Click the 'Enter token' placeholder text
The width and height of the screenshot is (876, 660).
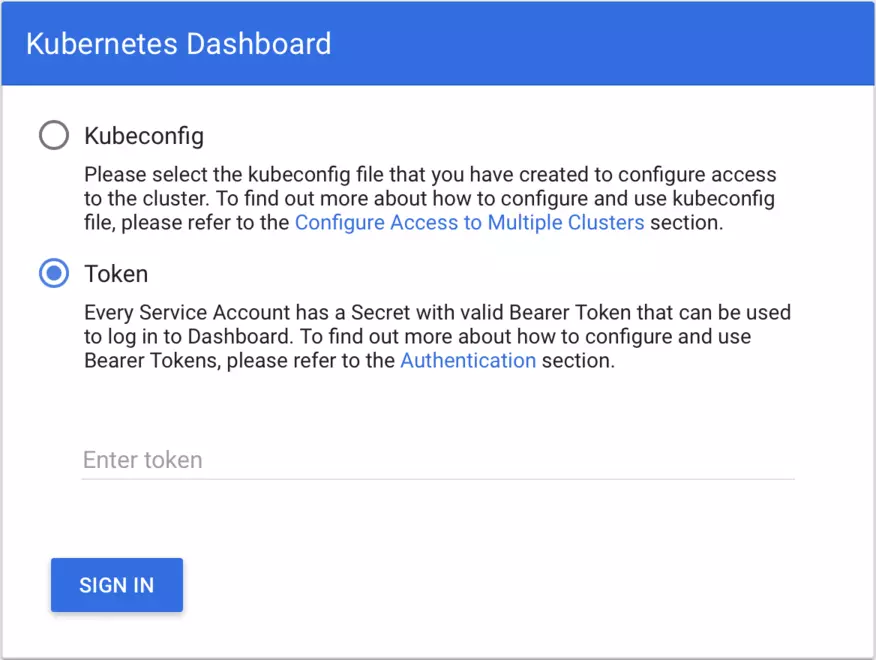[x=143, y=460]
